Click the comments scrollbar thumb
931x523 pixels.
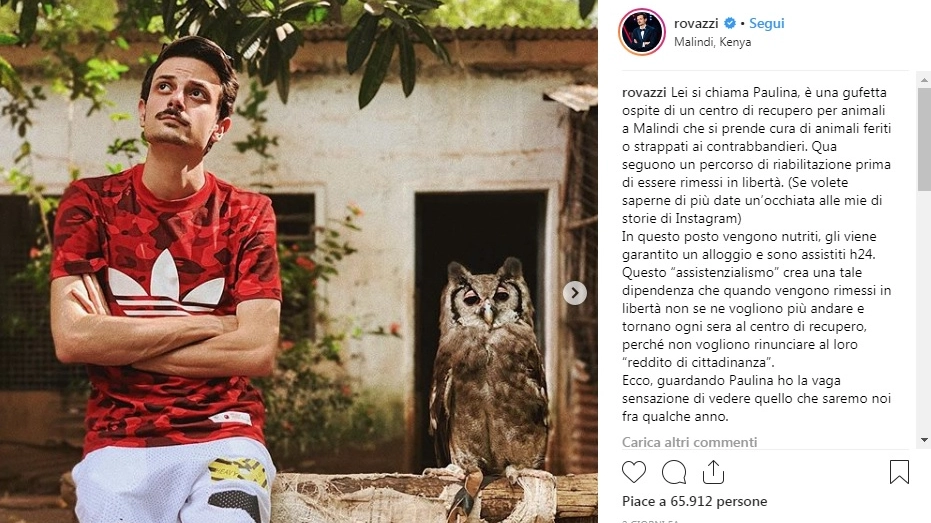coord(924,140)
